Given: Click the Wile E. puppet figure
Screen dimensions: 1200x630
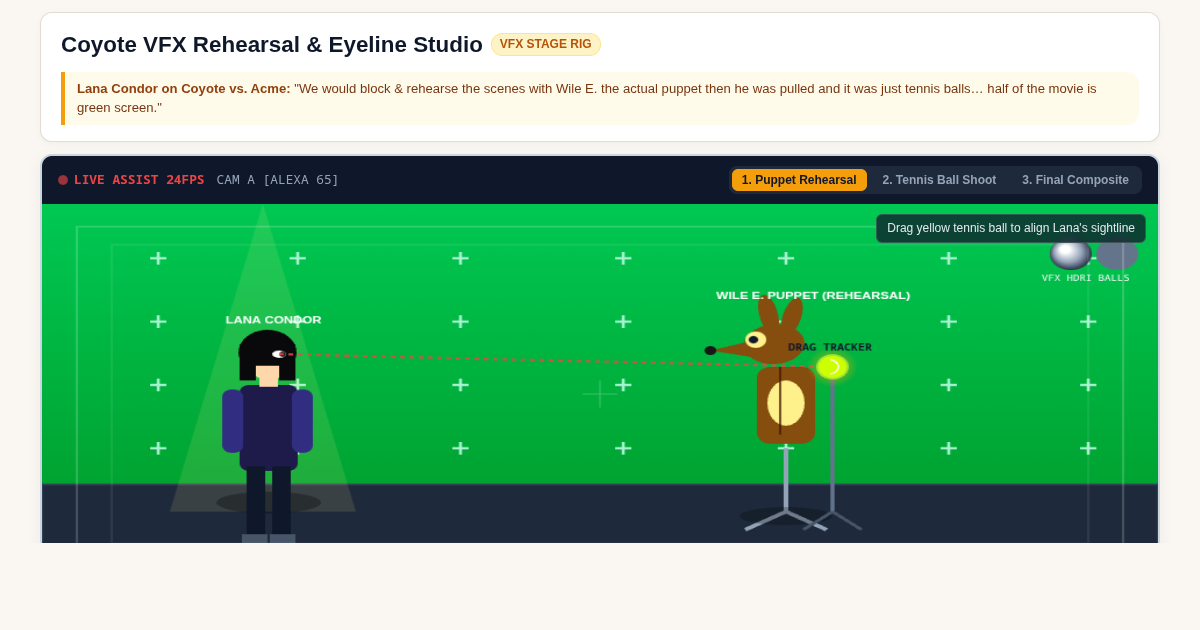Looking at the screenshot, I should (x=772, y=372).
